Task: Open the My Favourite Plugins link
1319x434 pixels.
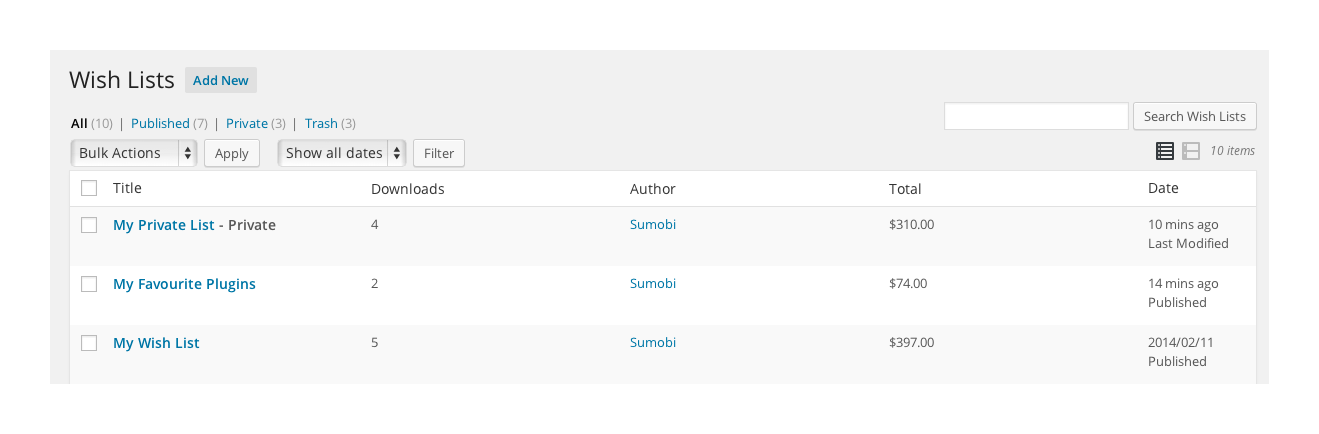Action: [184, 284]
